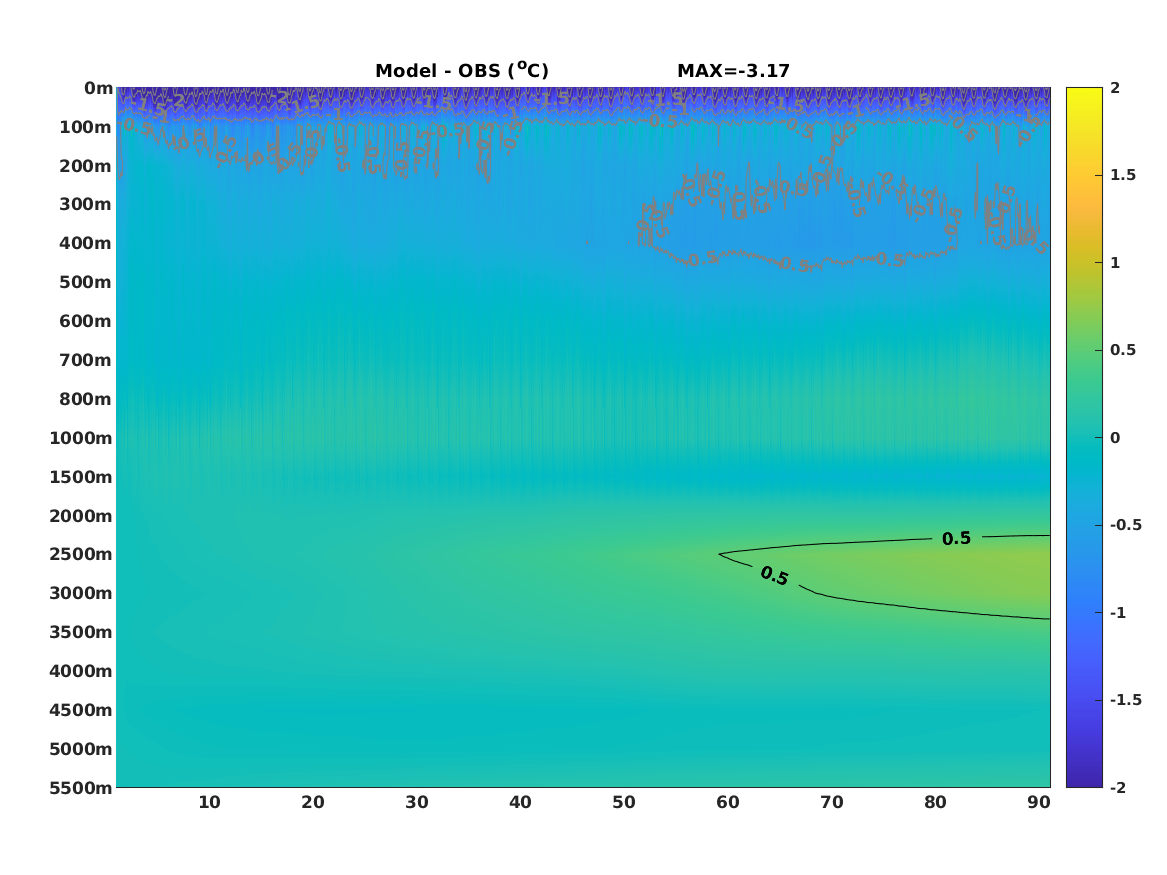
Task: Click the x-axis tick label "30"
Action: click(x=417, y=803)
